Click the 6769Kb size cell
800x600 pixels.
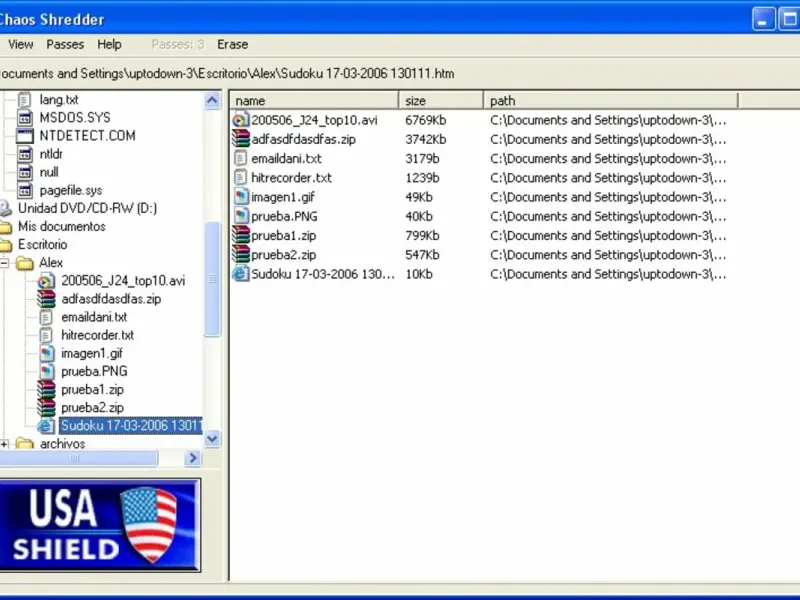pyautogui.click(x=426, y=120)
